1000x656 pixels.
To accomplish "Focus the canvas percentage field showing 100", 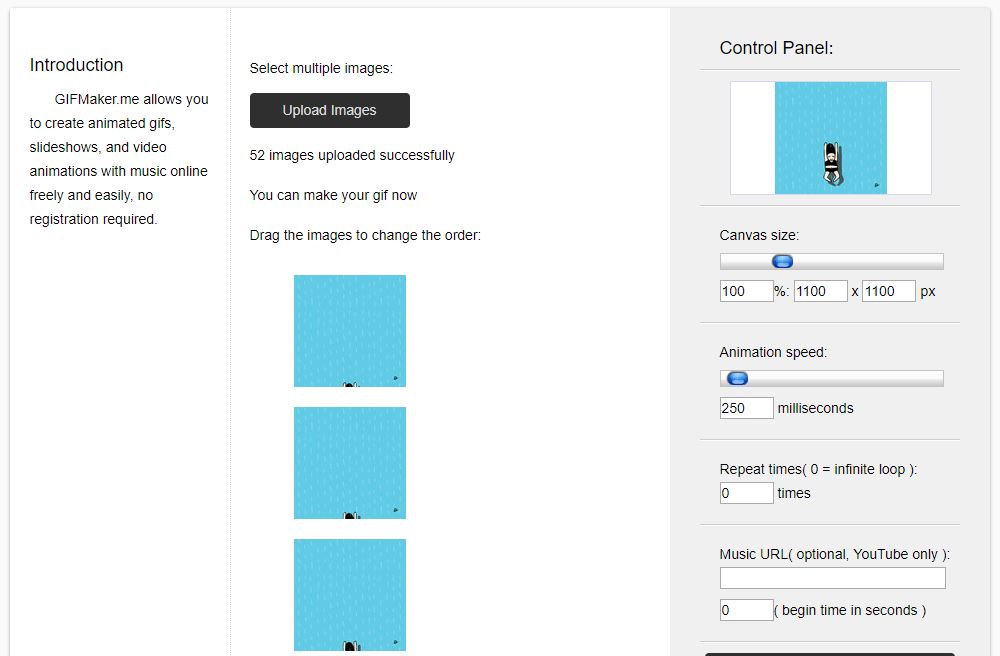I will (x=746, y=291).
